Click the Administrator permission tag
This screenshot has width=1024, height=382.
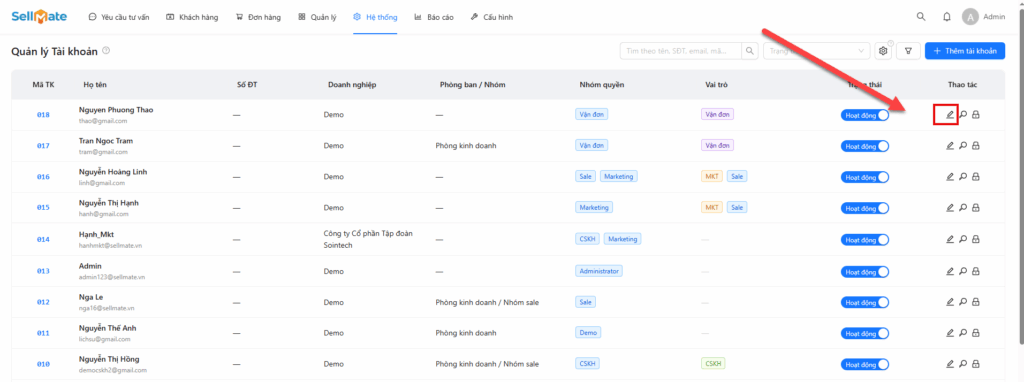(x=600, y=271)
